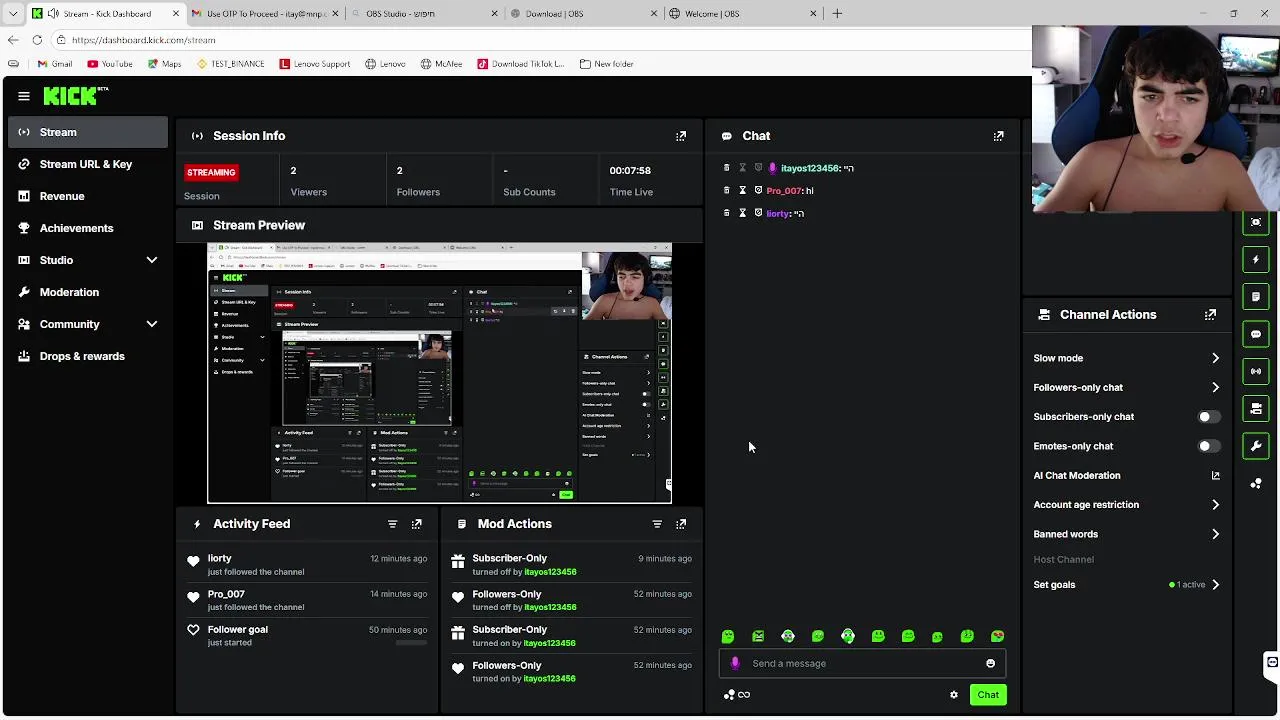Click the browser address bar
Screen dimensions: 1280x720
click(x=540, y=40)
